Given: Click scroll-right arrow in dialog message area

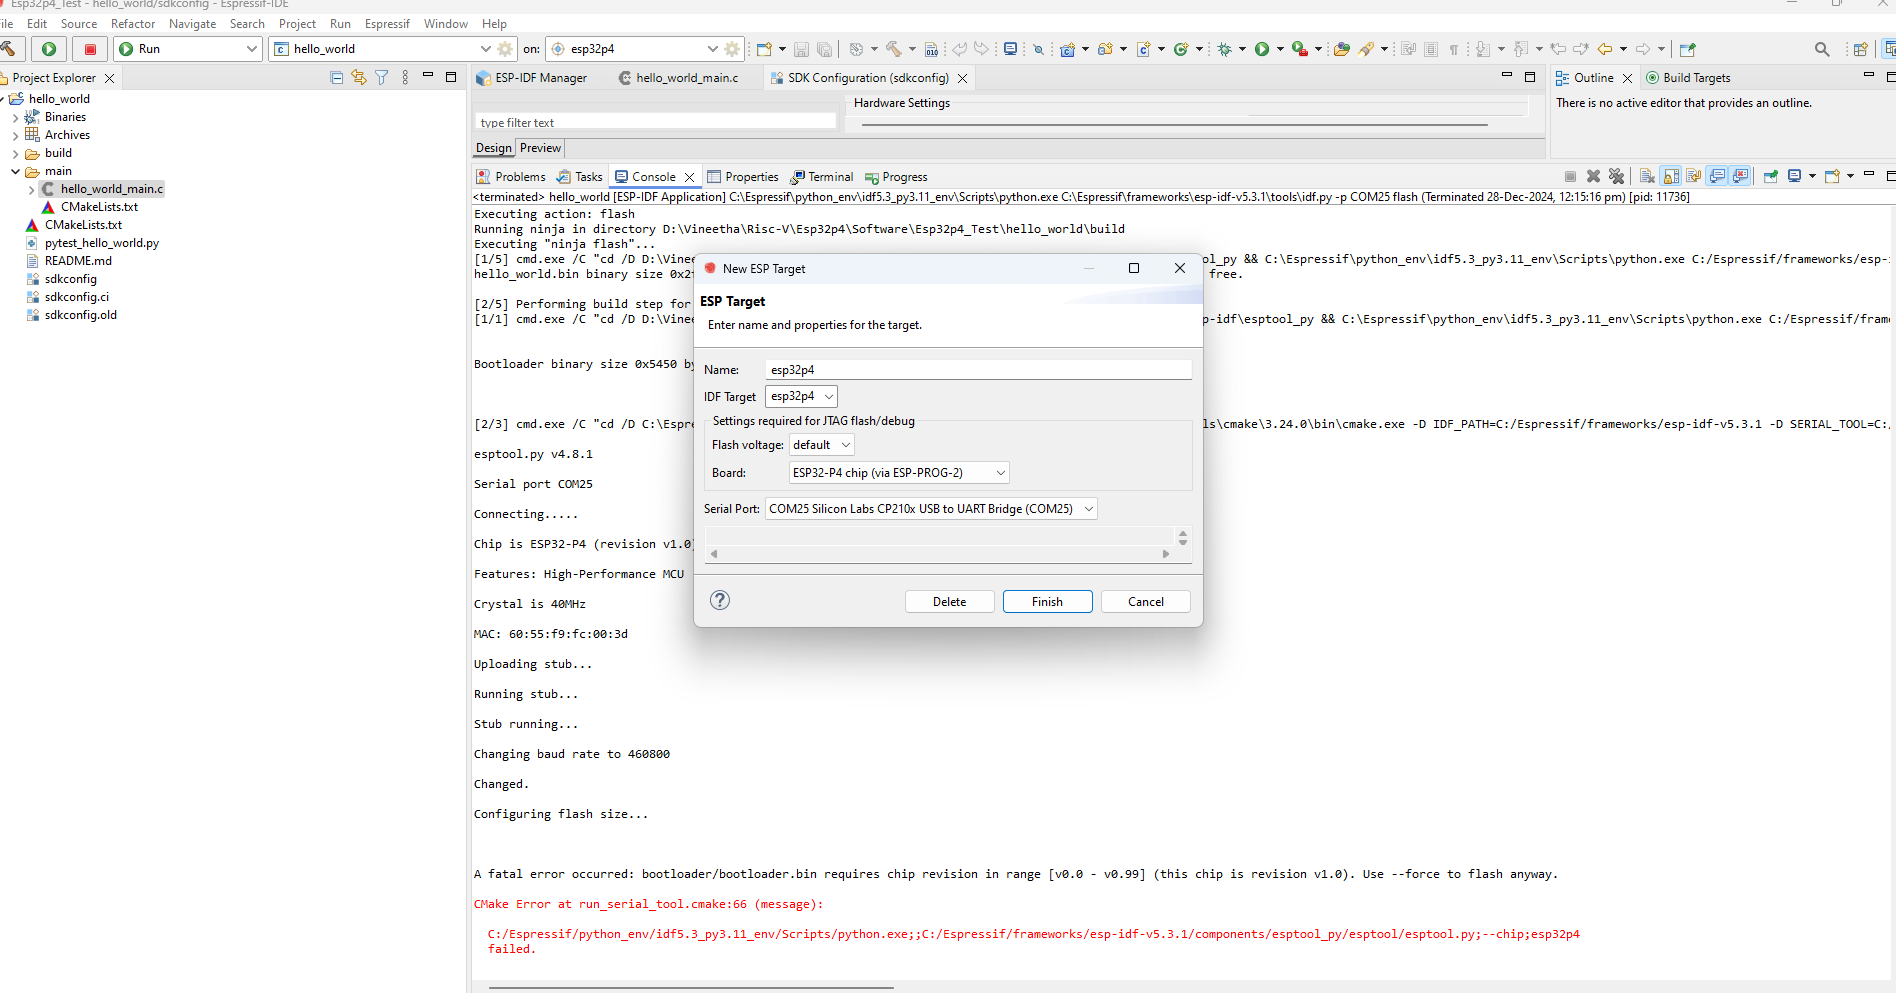Looking at the screenshot, I should pyautogui.click(x=1166, y=553).
